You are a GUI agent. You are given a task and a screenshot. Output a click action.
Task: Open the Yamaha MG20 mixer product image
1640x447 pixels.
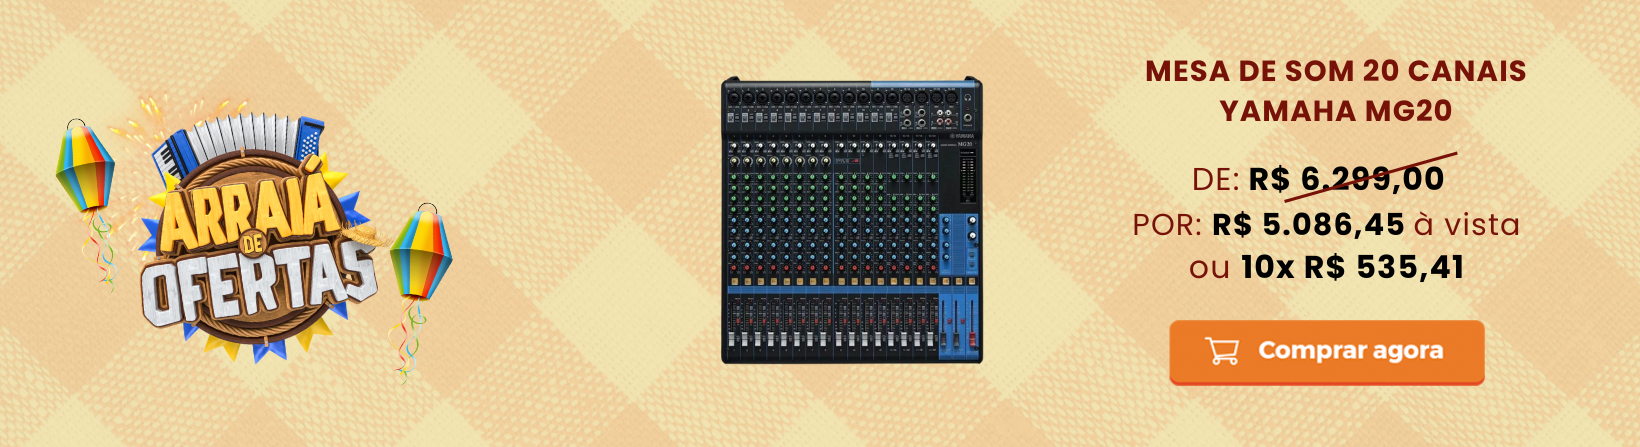coord(851,220)
